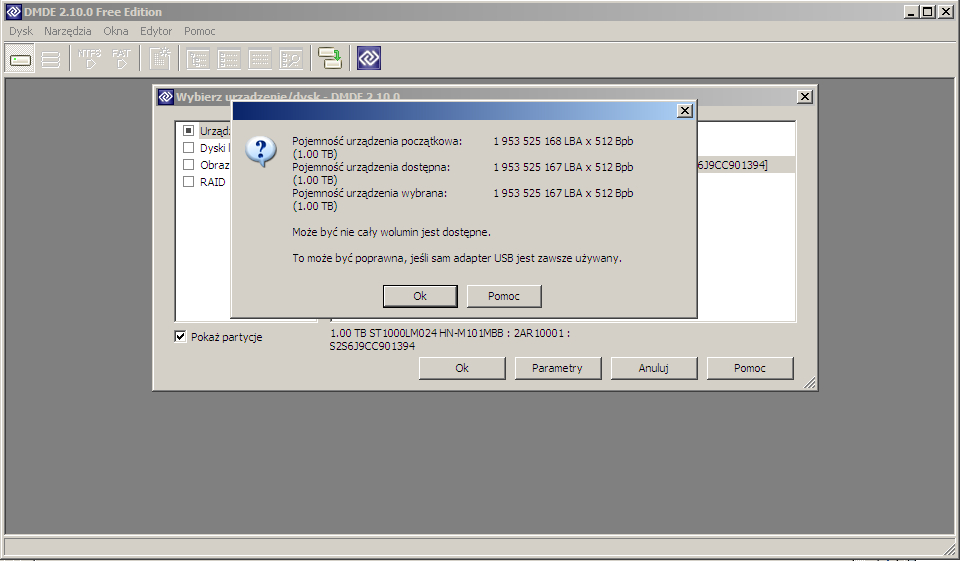The height and width of the screenshot is (561, 960).
Task: Click the DMDE icon in main title bar
Action: pos(13,12)
